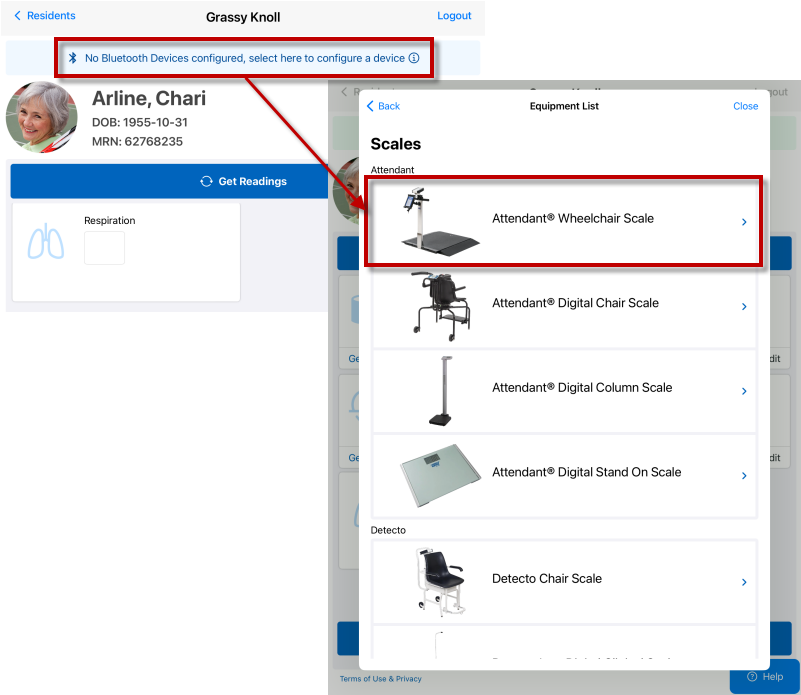Go back to Residents list

pos(45,16)
